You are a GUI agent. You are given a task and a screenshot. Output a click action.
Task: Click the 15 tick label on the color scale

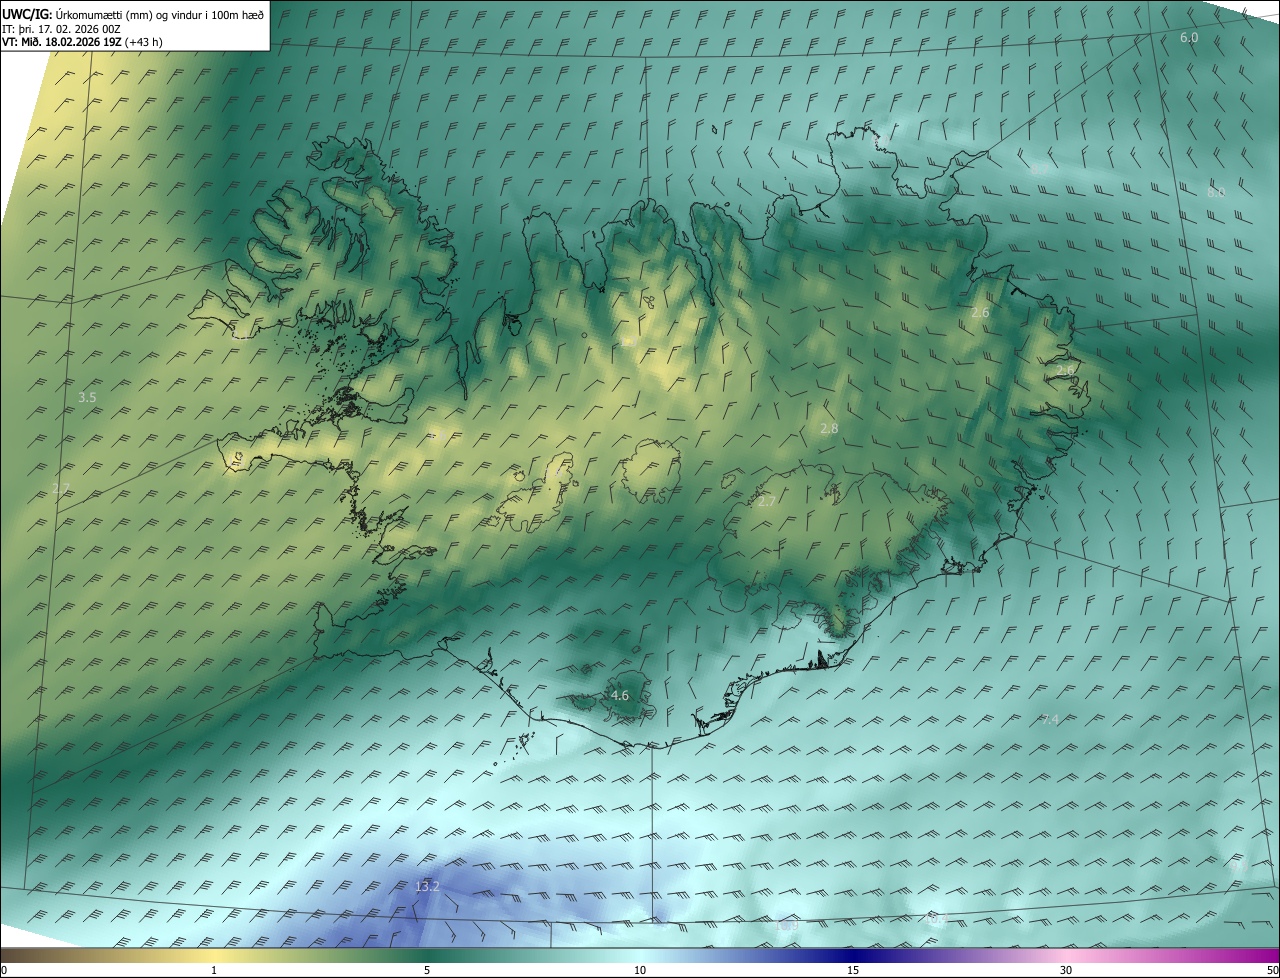pyautogui.click(x=853, y=970)
